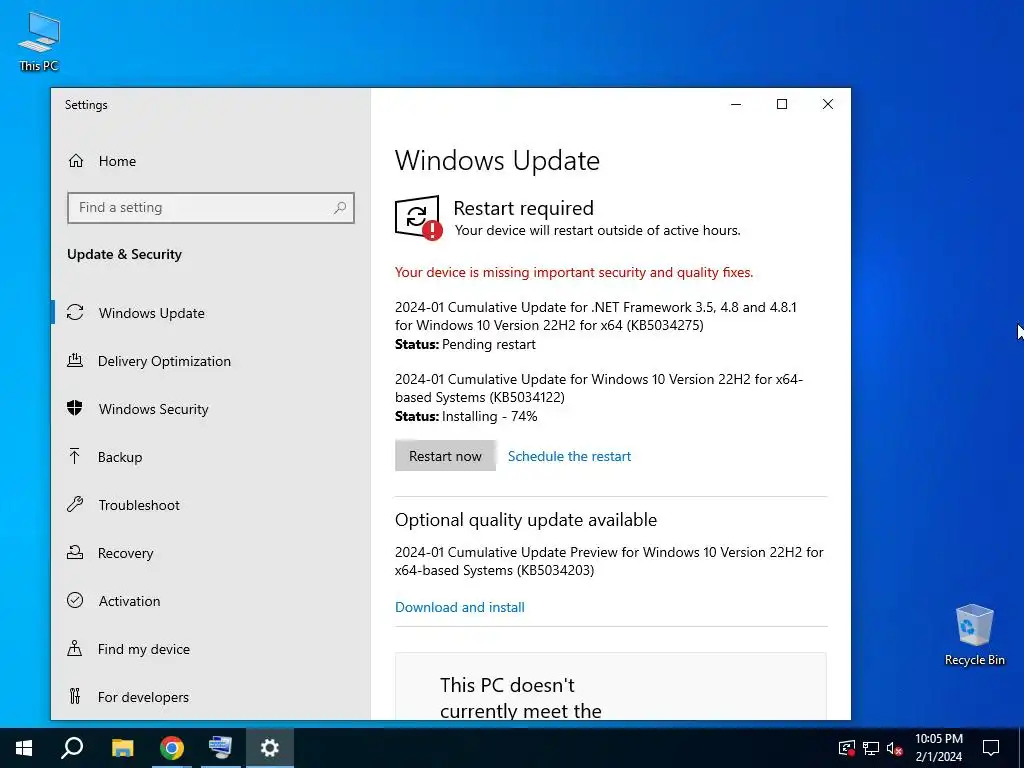Click the muted volume tray icon
This screenshot has width=1024, height=768.
895,748
